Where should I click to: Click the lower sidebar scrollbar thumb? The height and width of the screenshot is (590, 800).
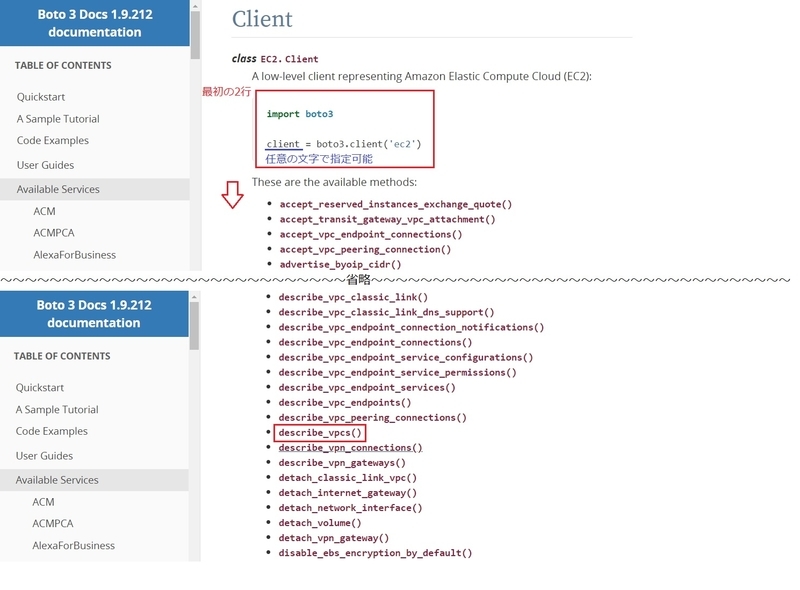[194, 326]
